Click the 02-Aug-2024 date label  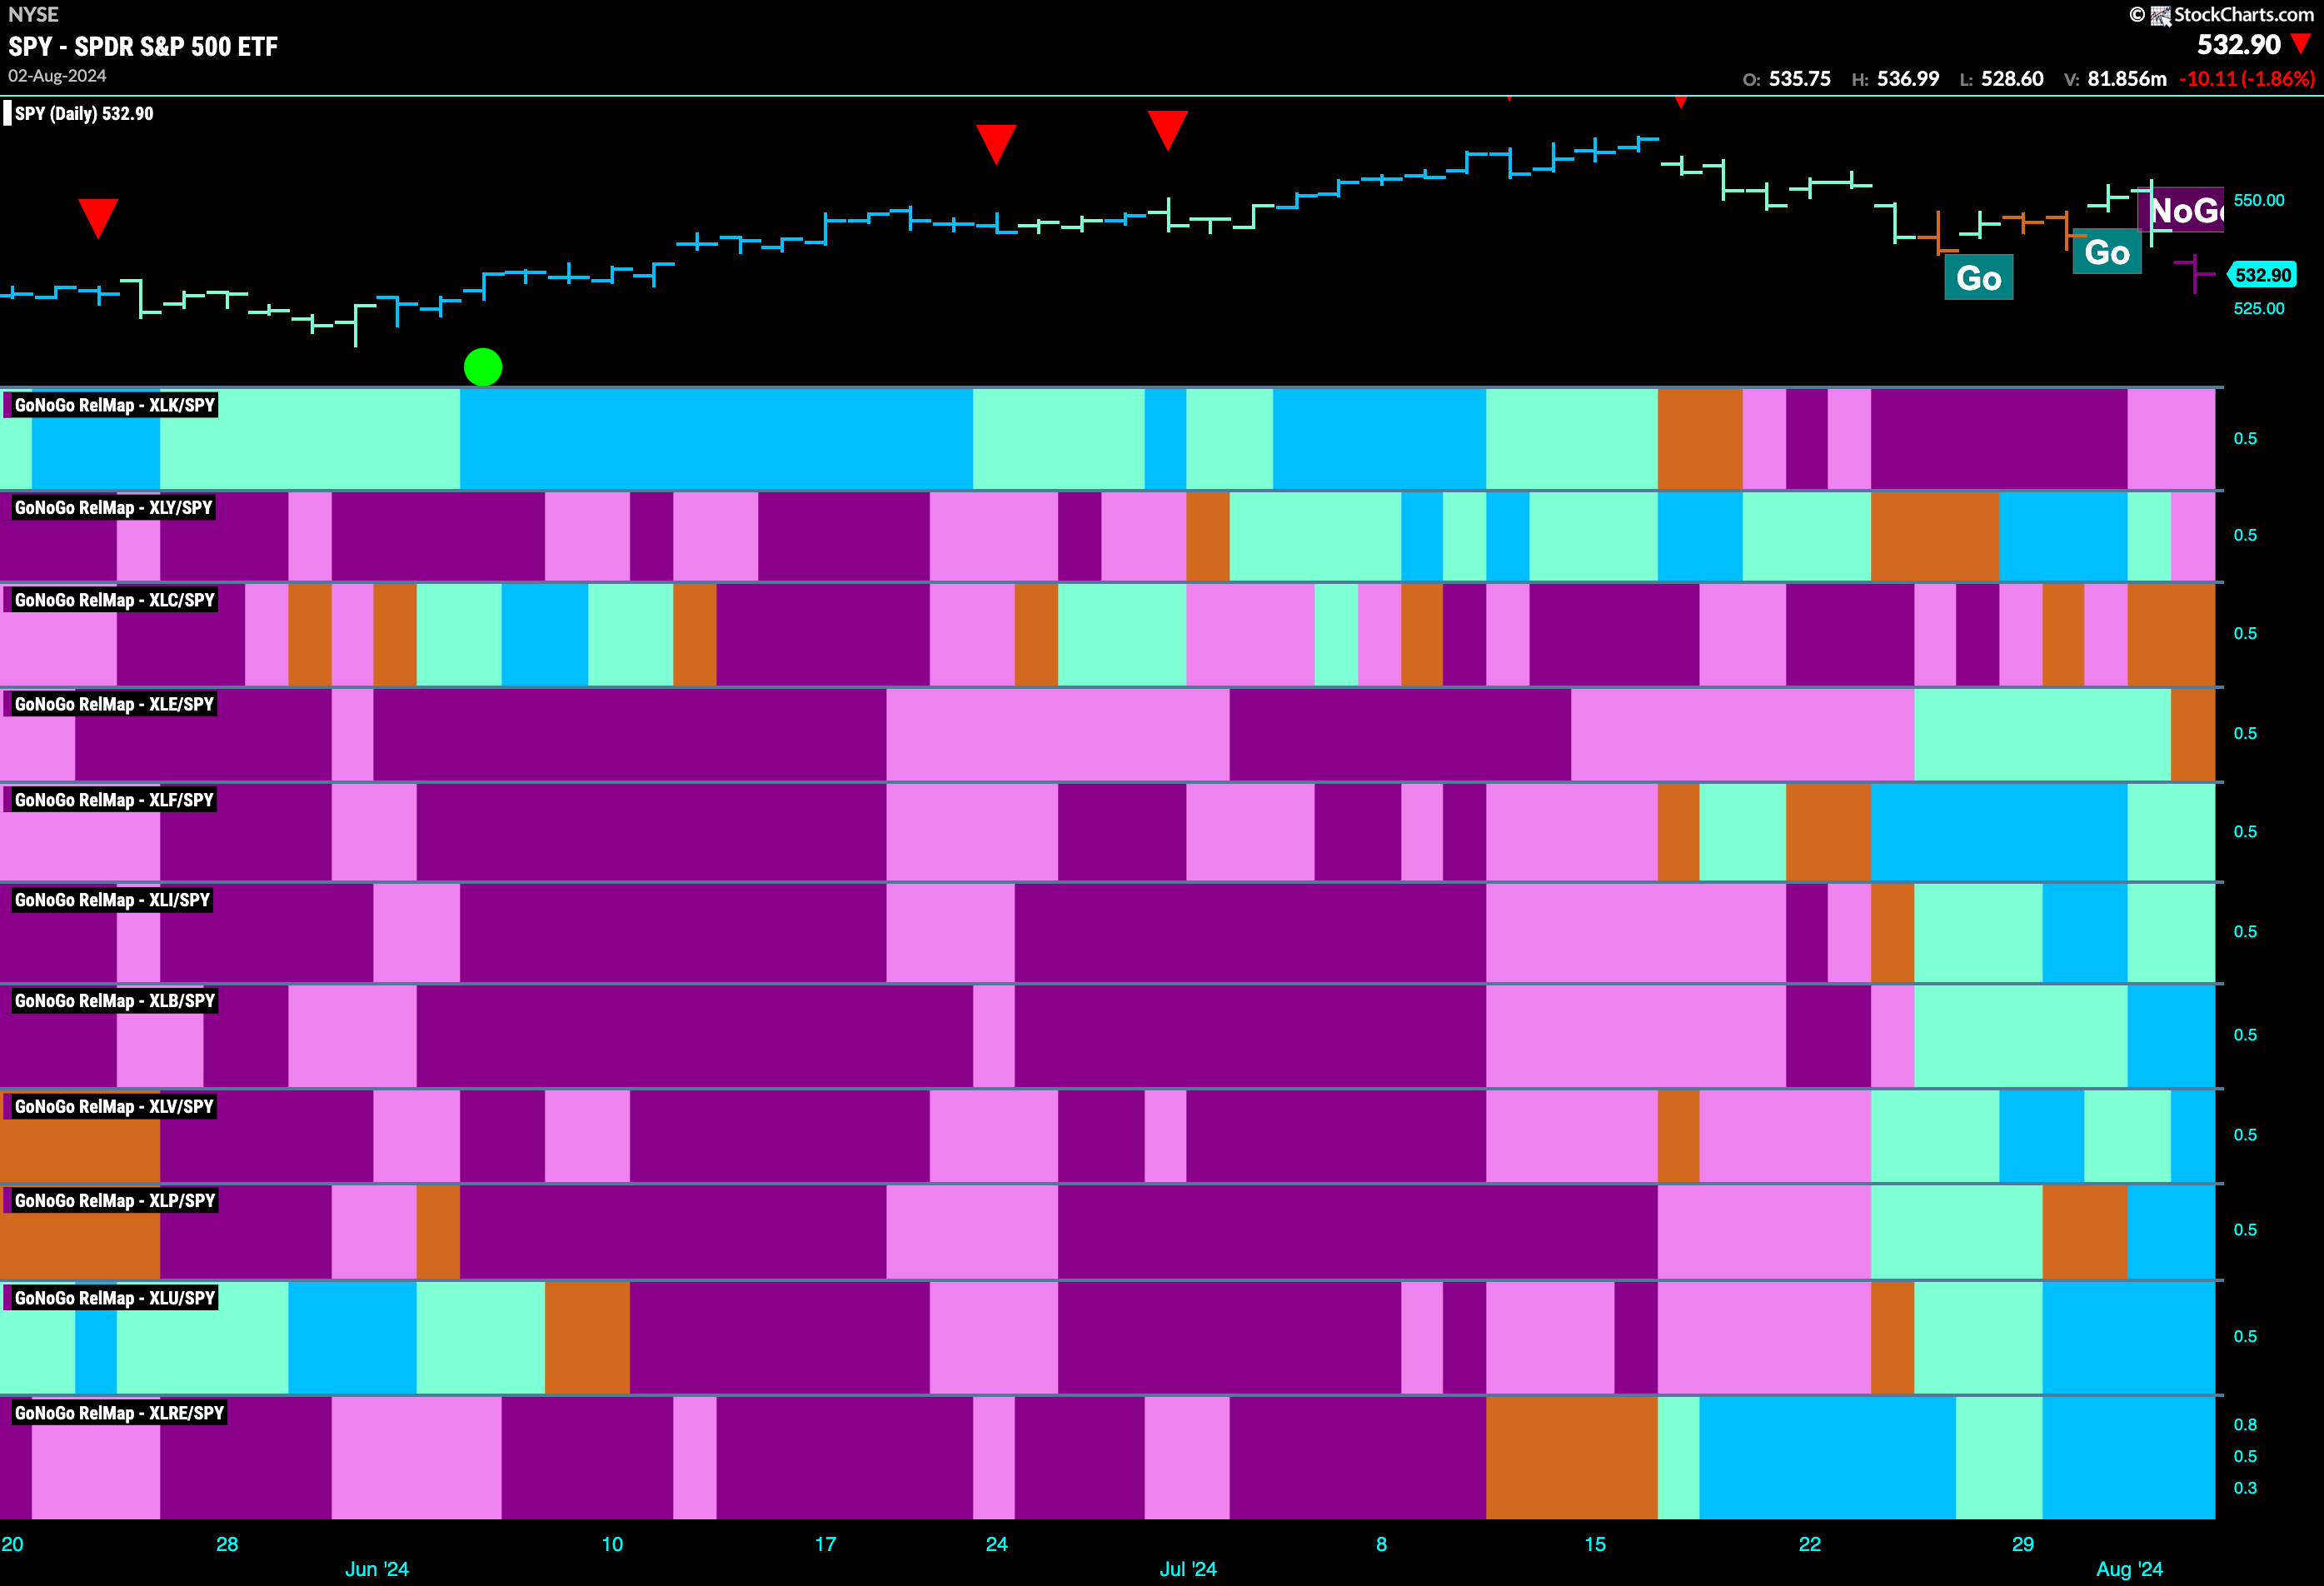tap(57, 76)
